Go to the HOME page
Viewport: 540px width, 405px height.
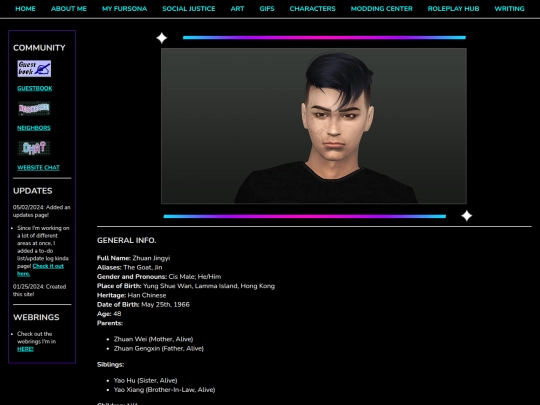coord(25,9)
